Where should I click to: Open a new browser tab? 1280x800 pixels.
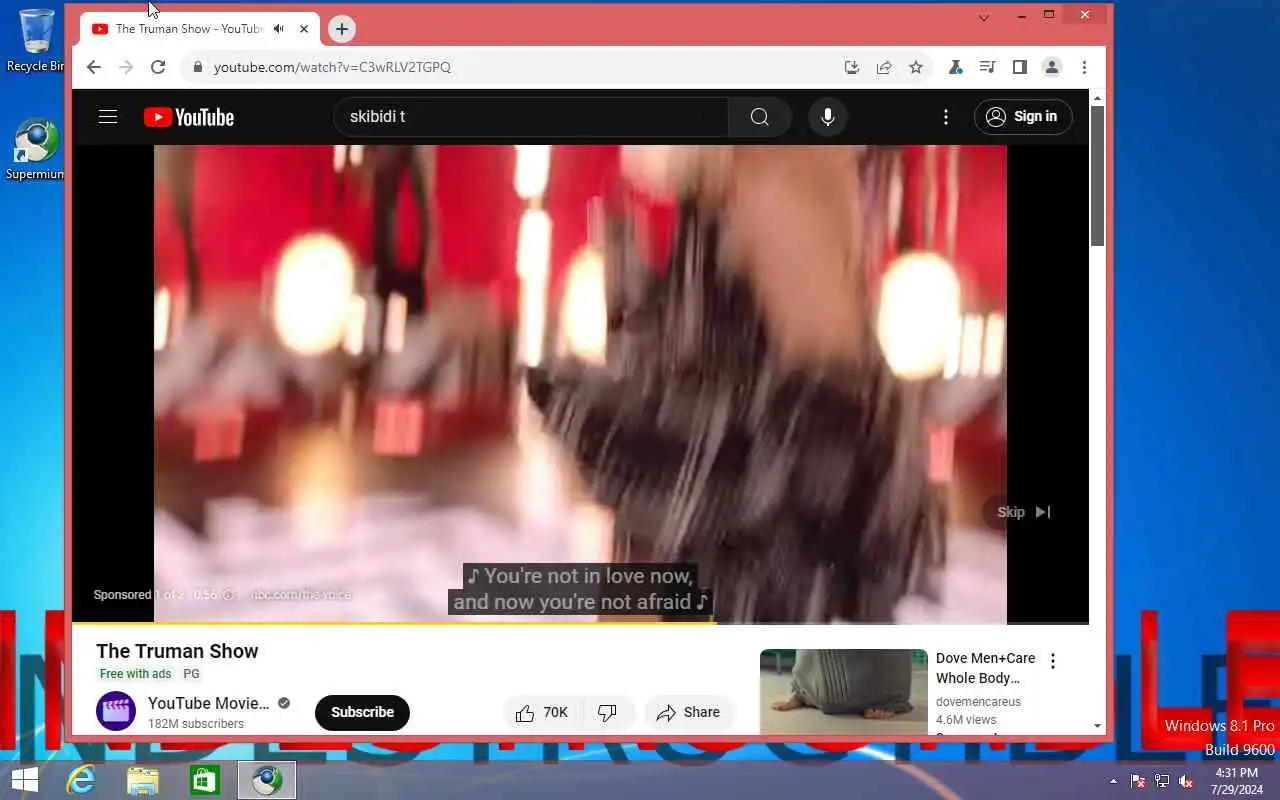(x=342, y=29)
